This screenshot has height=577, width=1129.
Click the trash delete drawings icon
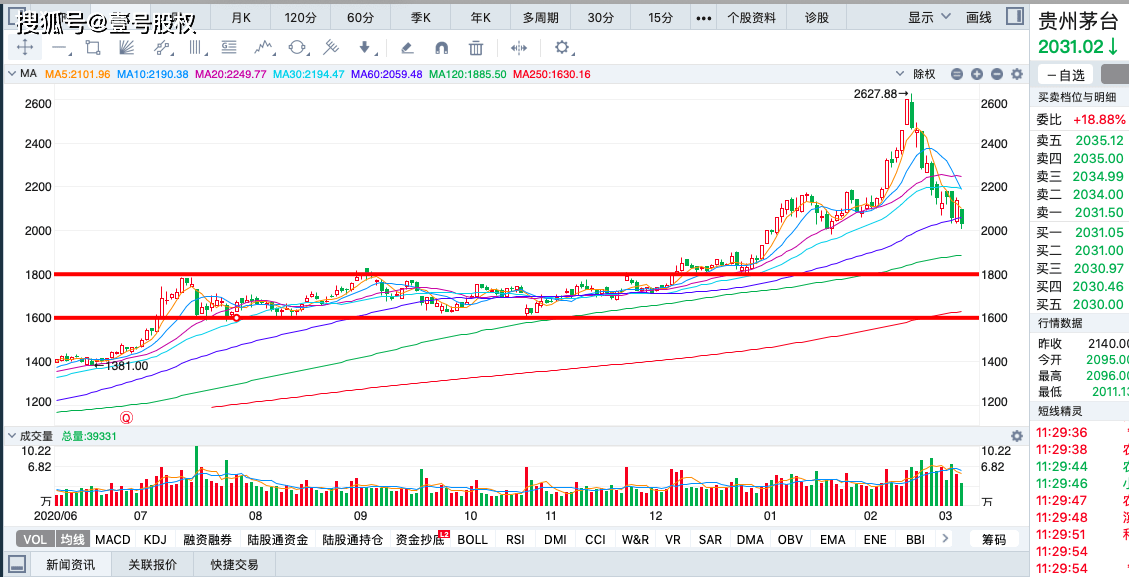coord(475,48)
